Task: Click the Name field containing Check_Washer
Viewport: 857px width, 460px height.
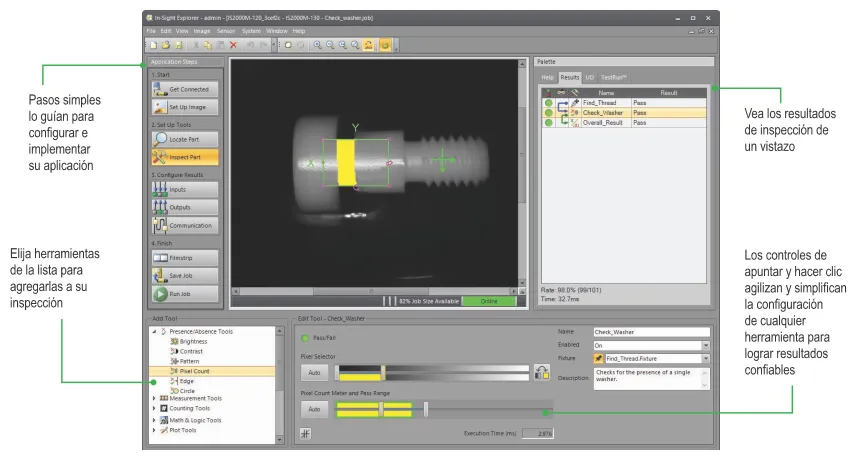Action: (x=650, y=331)
